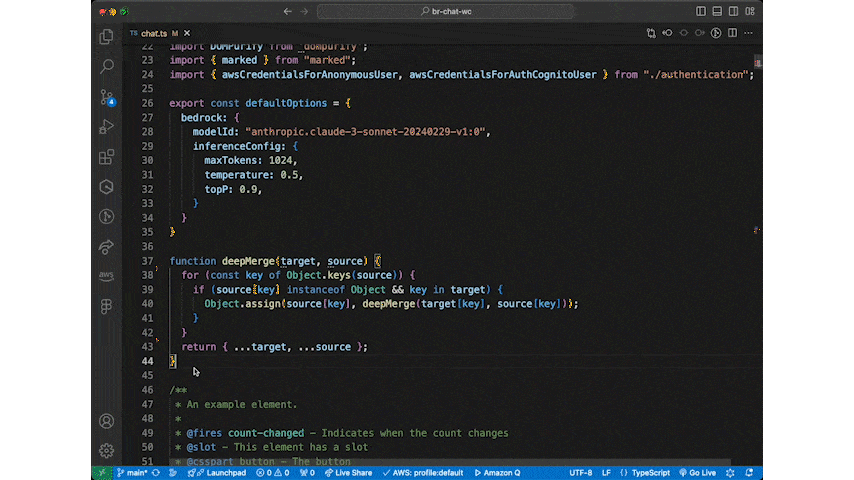Open editor More Actions ellipsis menu
854x480 pixels.
tap(749, 33)
